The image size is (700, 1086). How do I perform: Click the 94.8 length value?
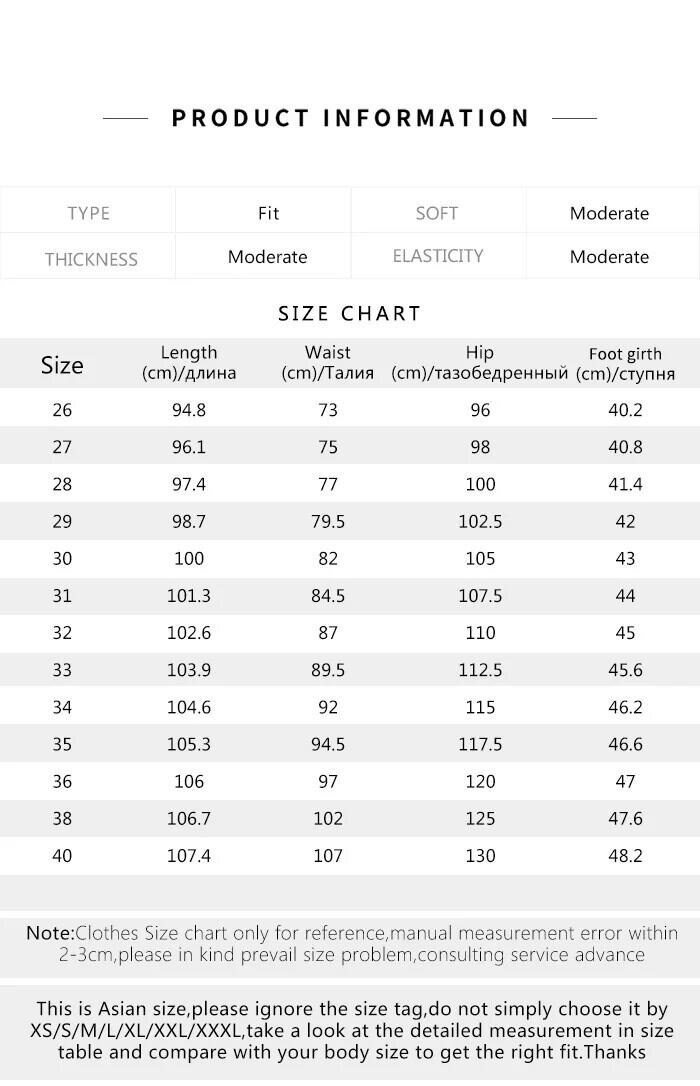pyautogui.click(x=189, y=410)
